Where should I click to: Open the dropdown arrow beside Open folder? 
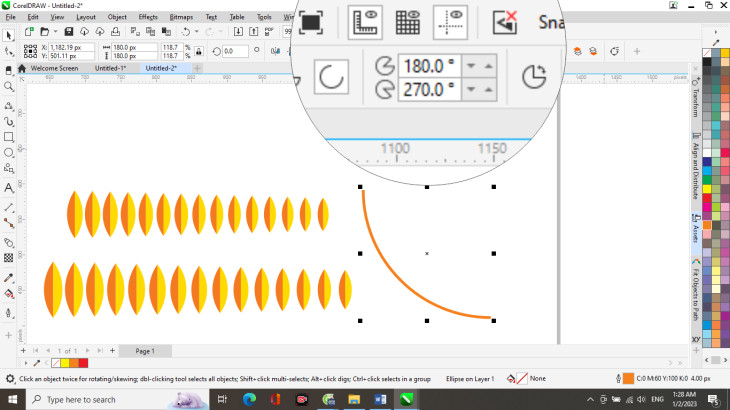click(x=55, y=32)
